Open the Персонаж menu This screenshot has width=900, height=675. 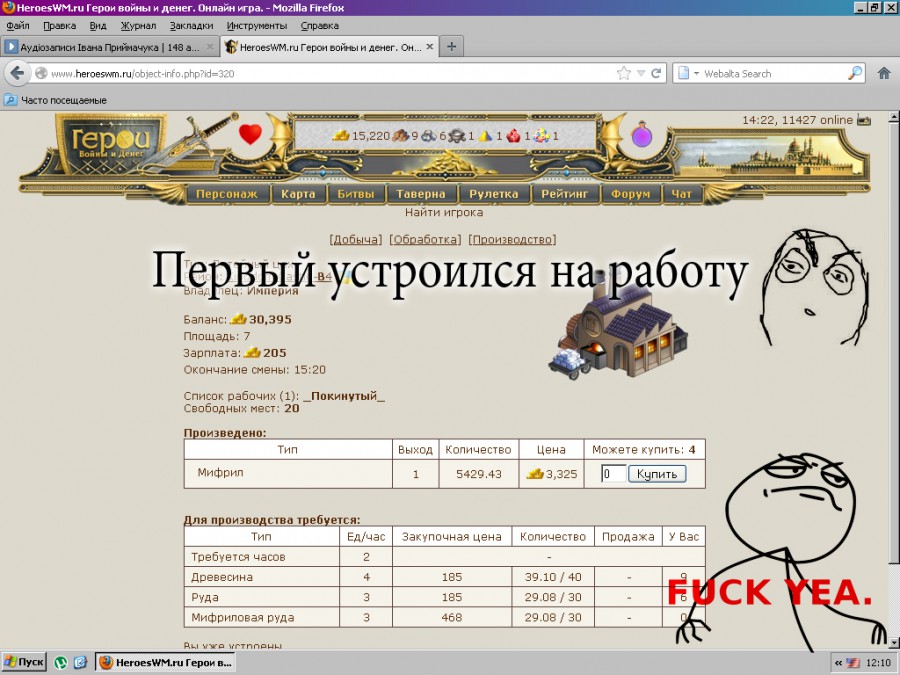(x=227, y=194)
